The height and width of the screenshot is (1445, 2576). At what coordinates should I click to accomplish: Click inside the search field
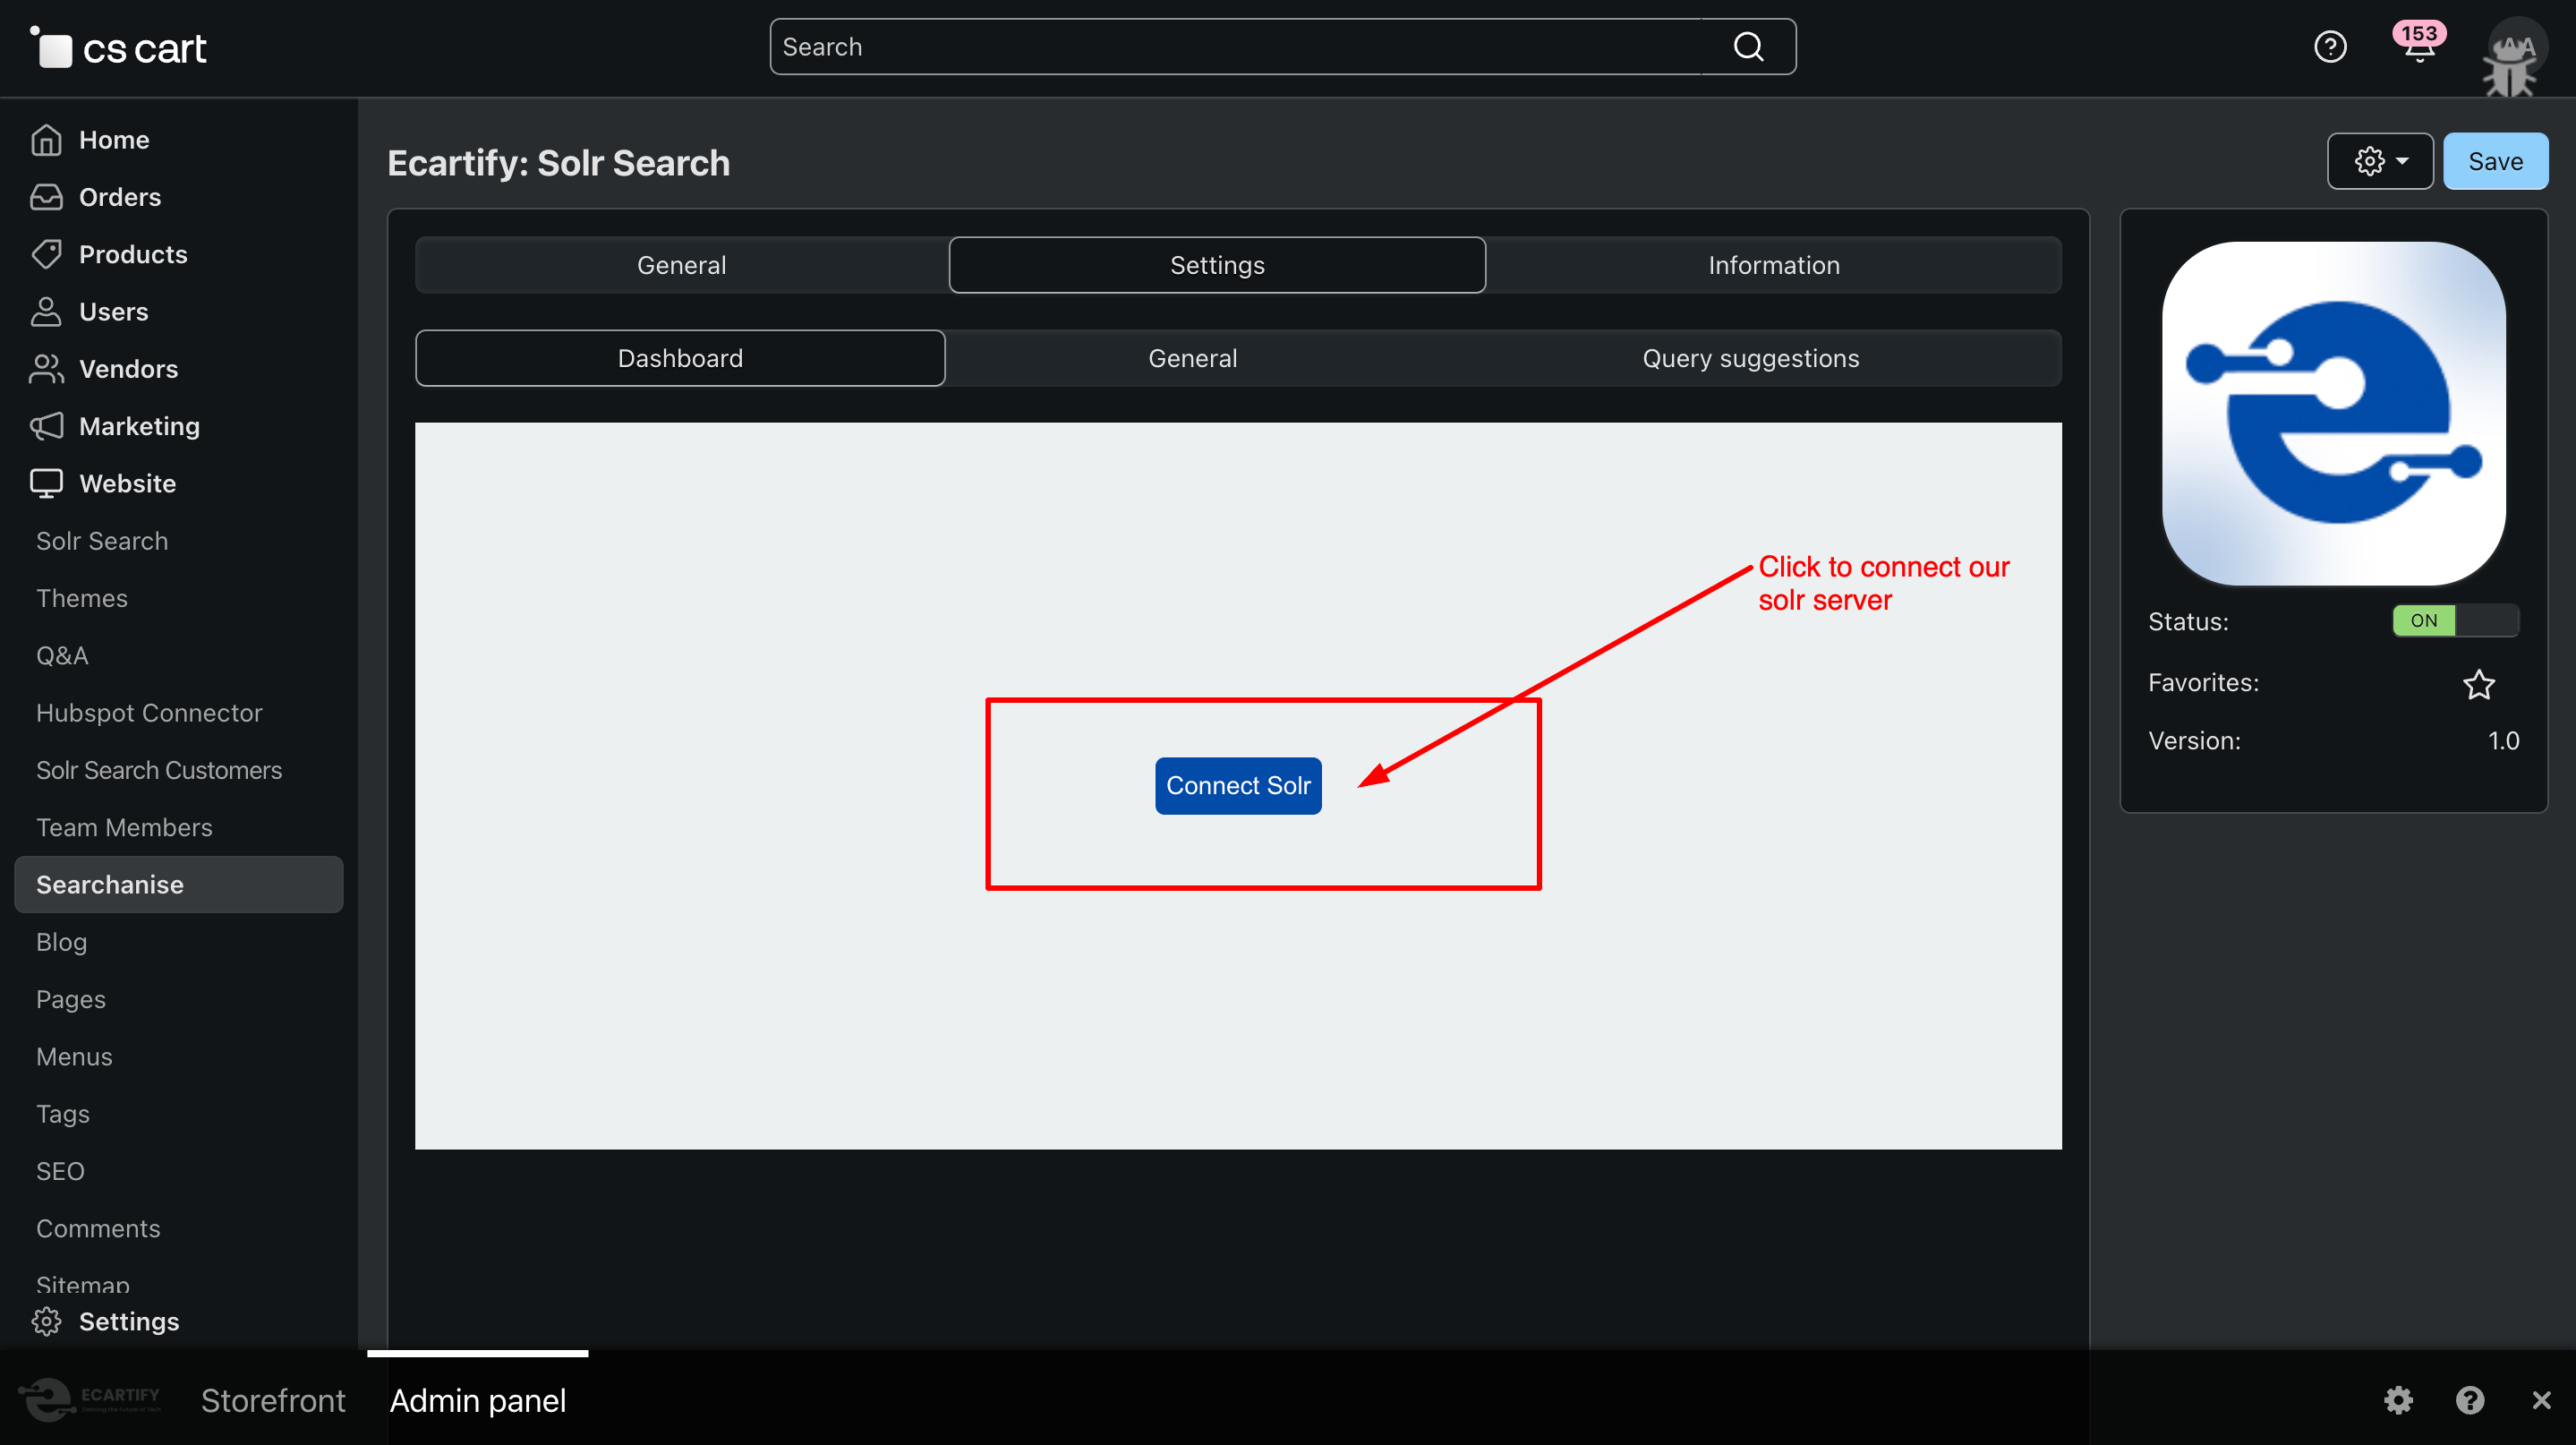pyautogui.click(x=1200, y=46)
